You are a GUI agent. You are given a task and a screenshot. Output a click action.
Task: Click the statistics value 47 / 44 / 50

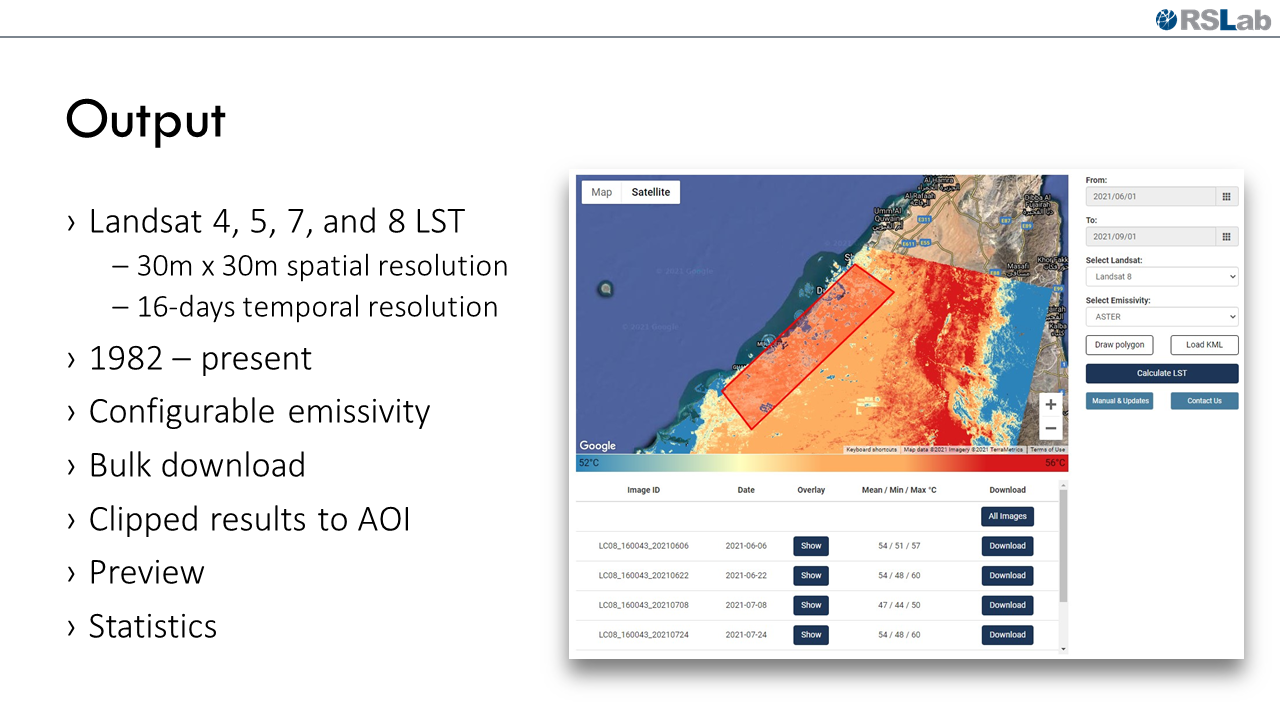pos(899,605)
